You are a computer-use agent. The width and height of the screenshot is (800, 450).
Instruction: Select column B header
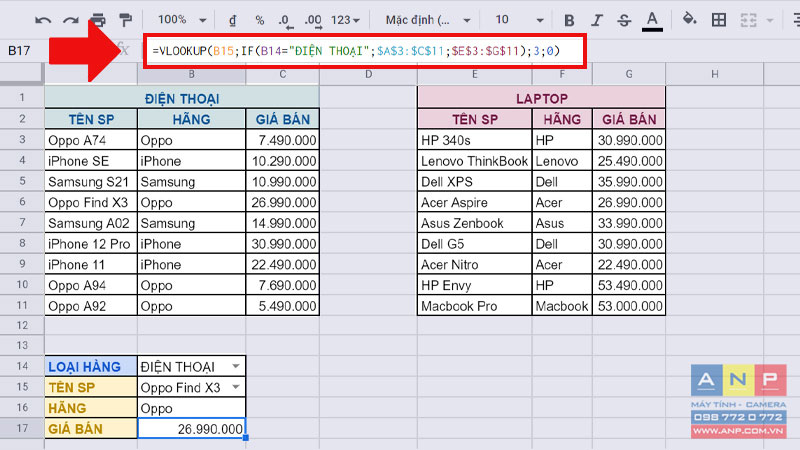coord(191,74)
